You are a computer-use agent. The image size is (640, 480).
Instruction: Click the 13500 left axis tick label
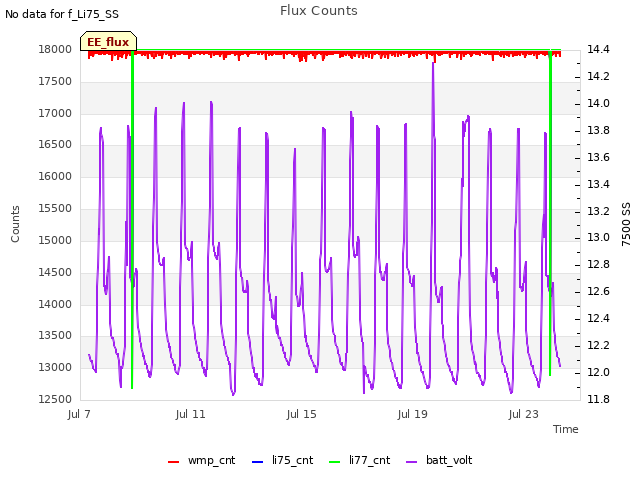pyautogui.click(x=55, y=336)
